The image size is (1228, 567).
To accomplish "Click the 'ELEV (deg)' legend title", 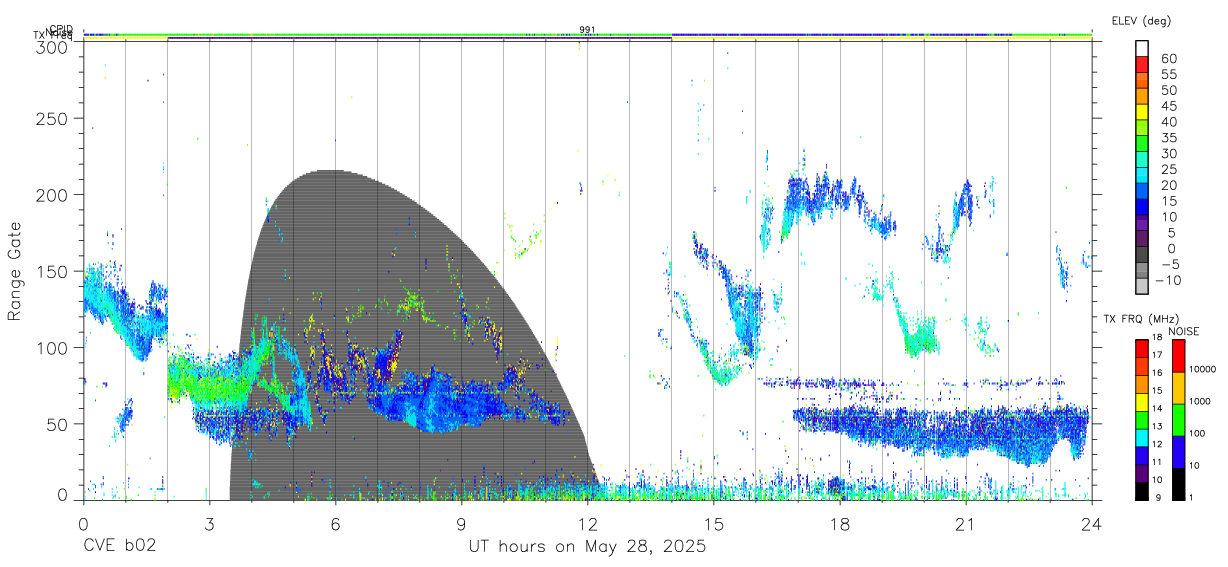I will (x=1141, y=21).
